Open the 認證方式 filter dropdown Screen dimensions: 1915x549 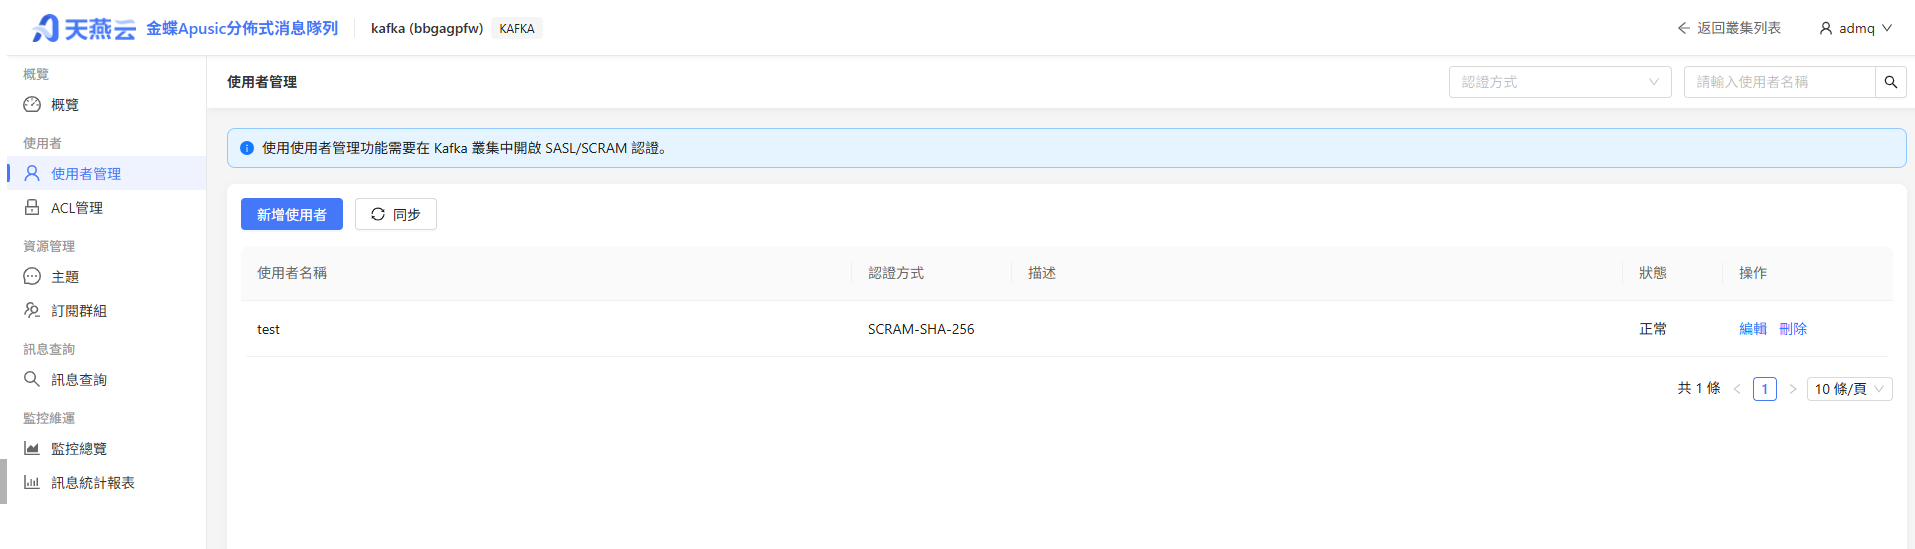coord(1560,82)
